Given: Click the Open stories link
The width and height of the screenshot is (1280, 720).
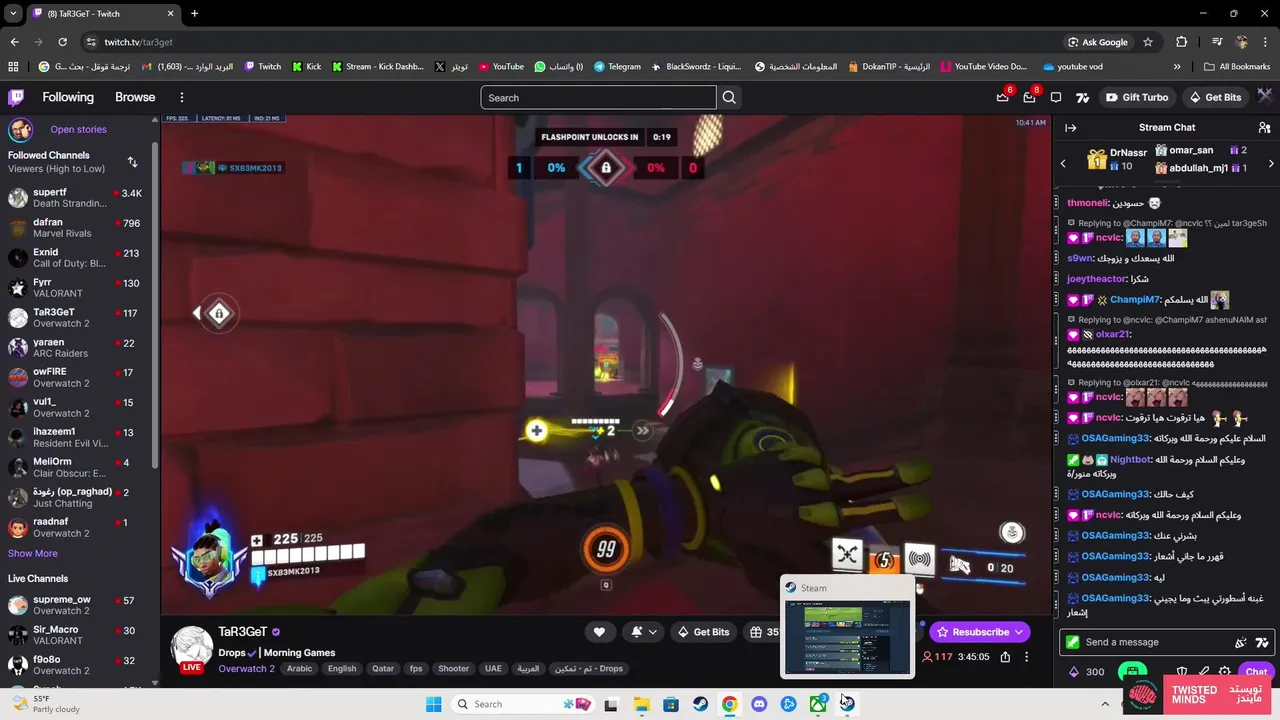Looking at the screenshot, I should click(78, 129).
